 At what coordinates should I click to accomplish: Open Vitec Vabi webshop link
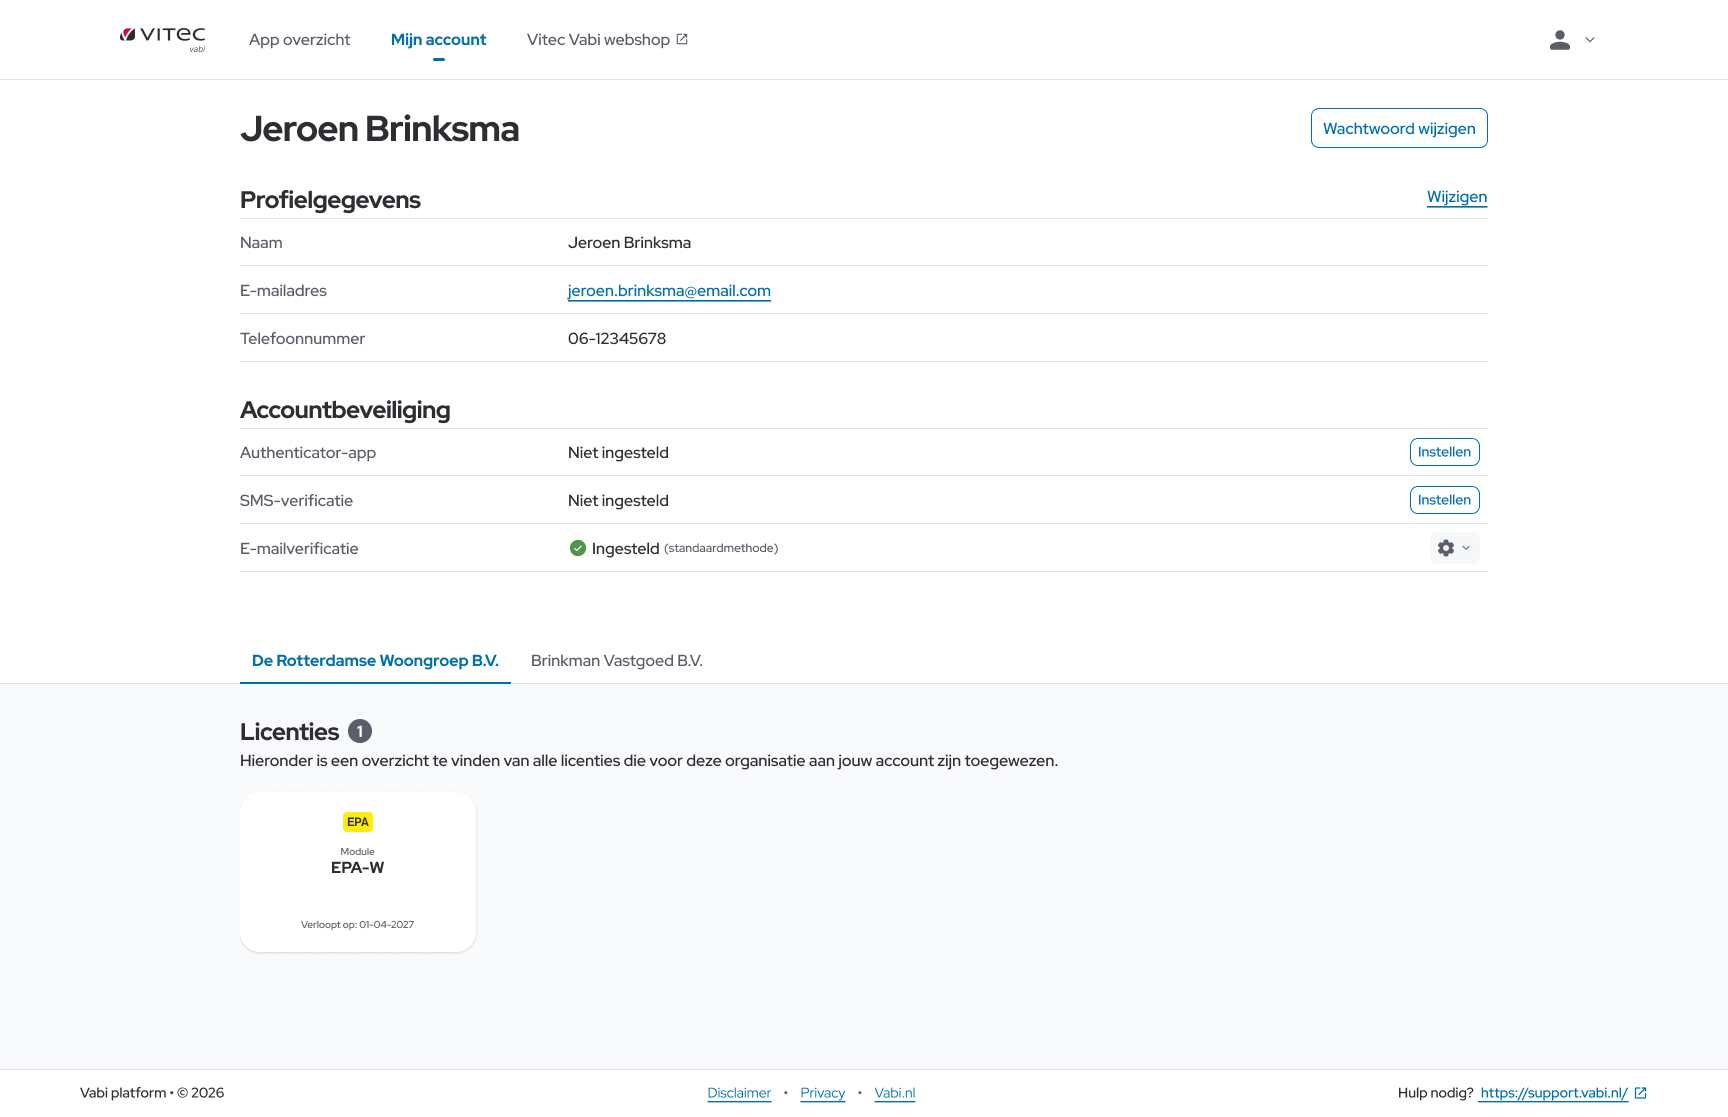(598, 40)
